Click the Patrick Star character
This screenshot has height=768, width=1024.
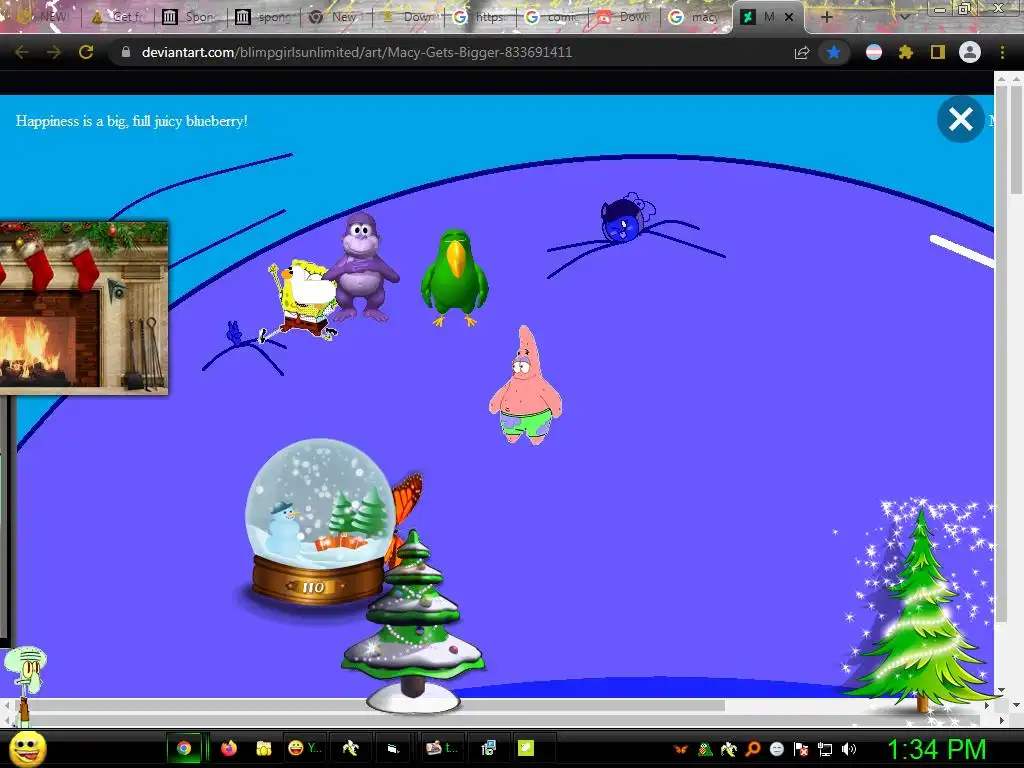point(525,385)
